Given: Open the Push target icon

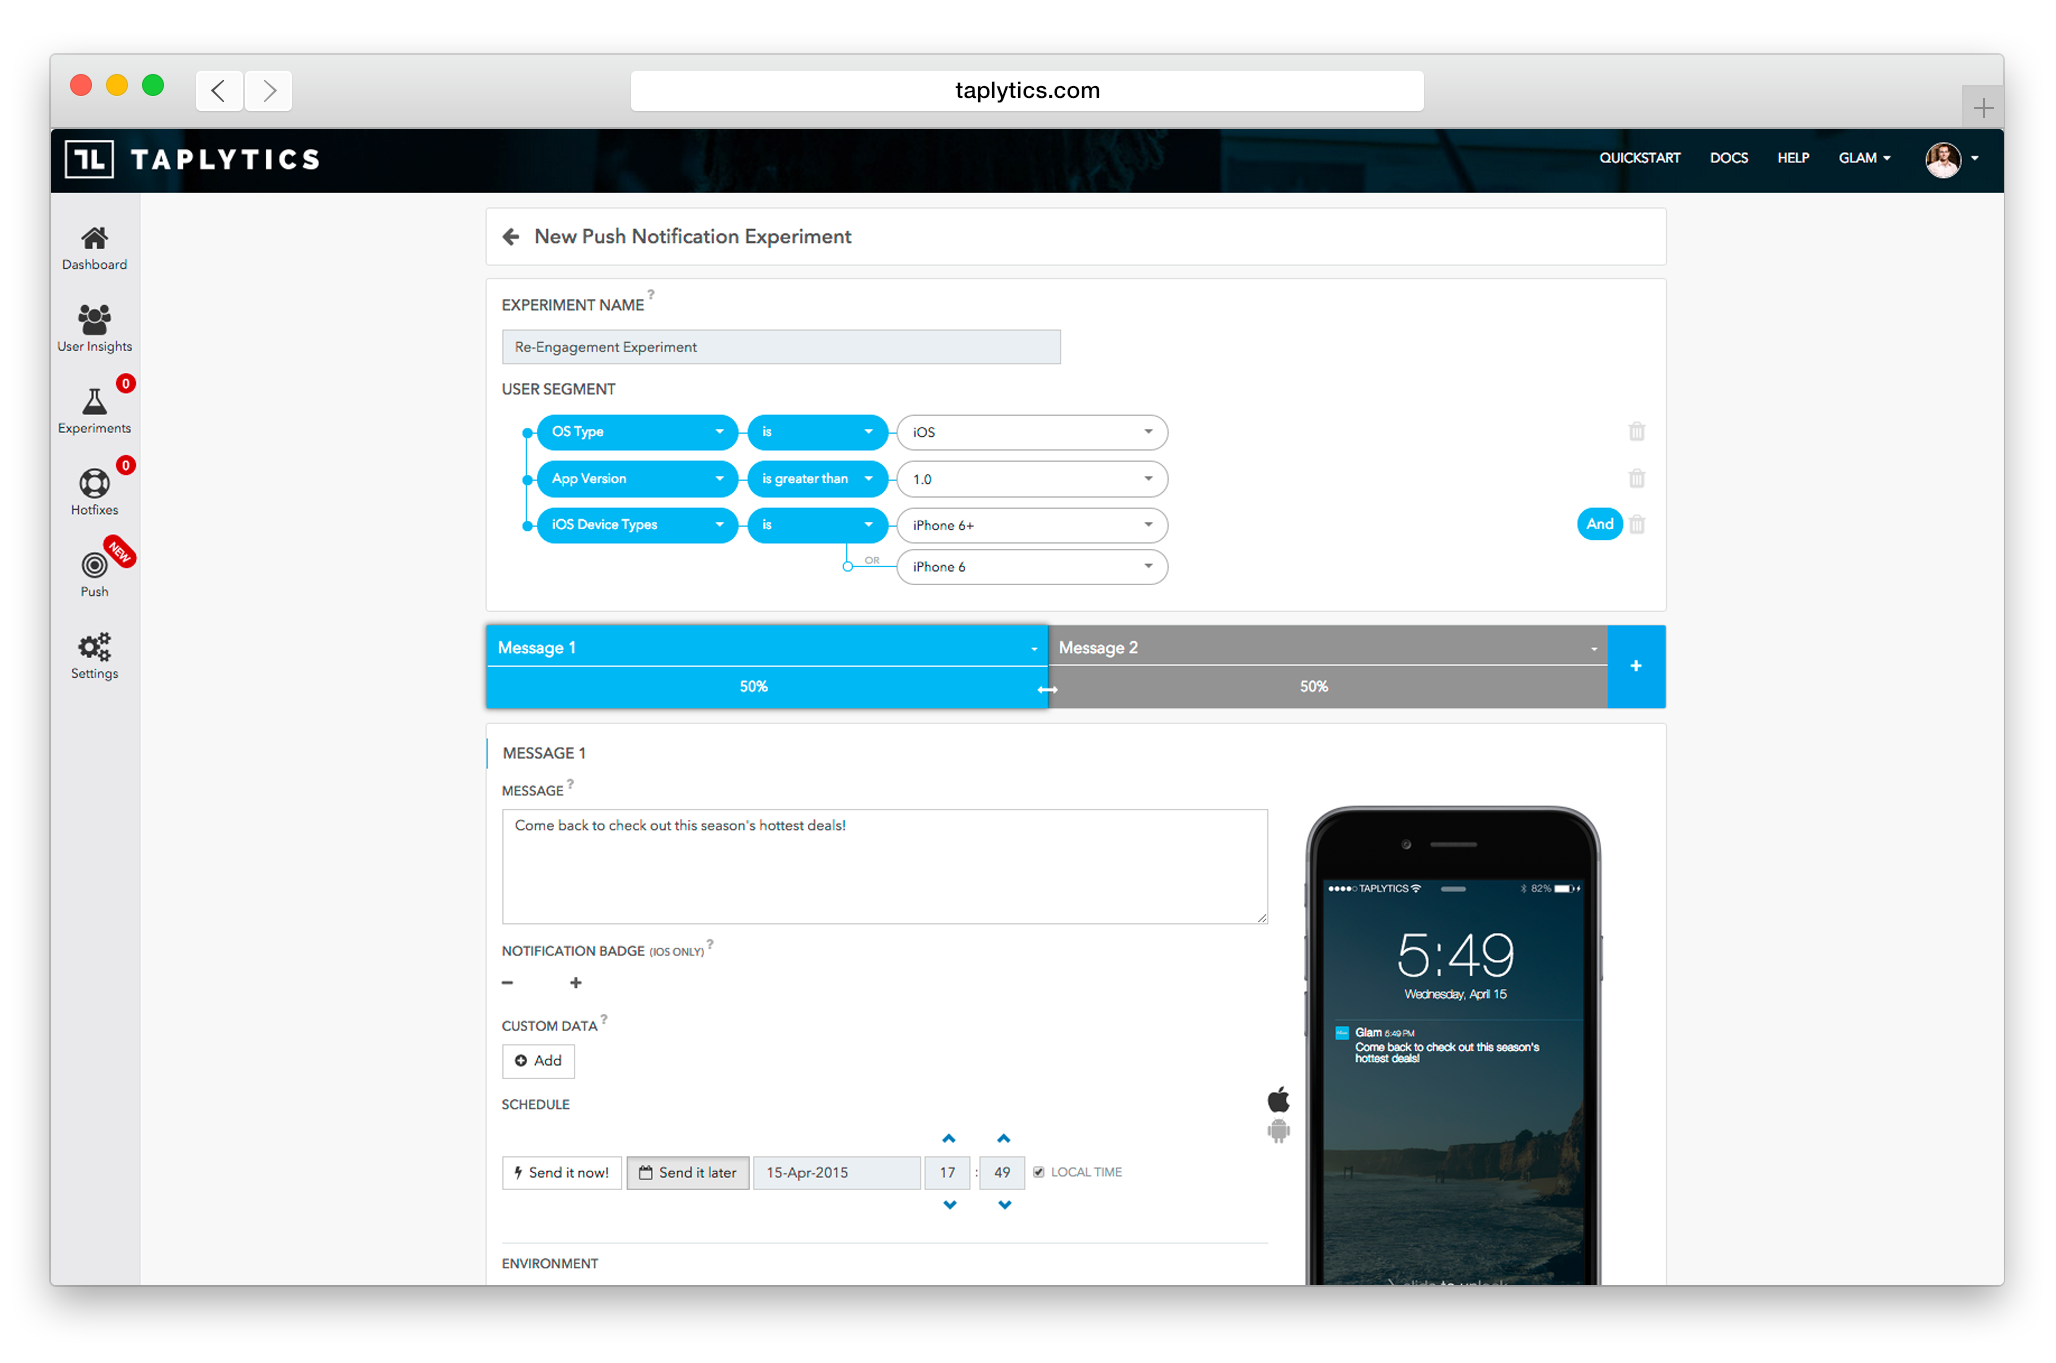Looking at the screenshot, I should (x=94, y=566).
